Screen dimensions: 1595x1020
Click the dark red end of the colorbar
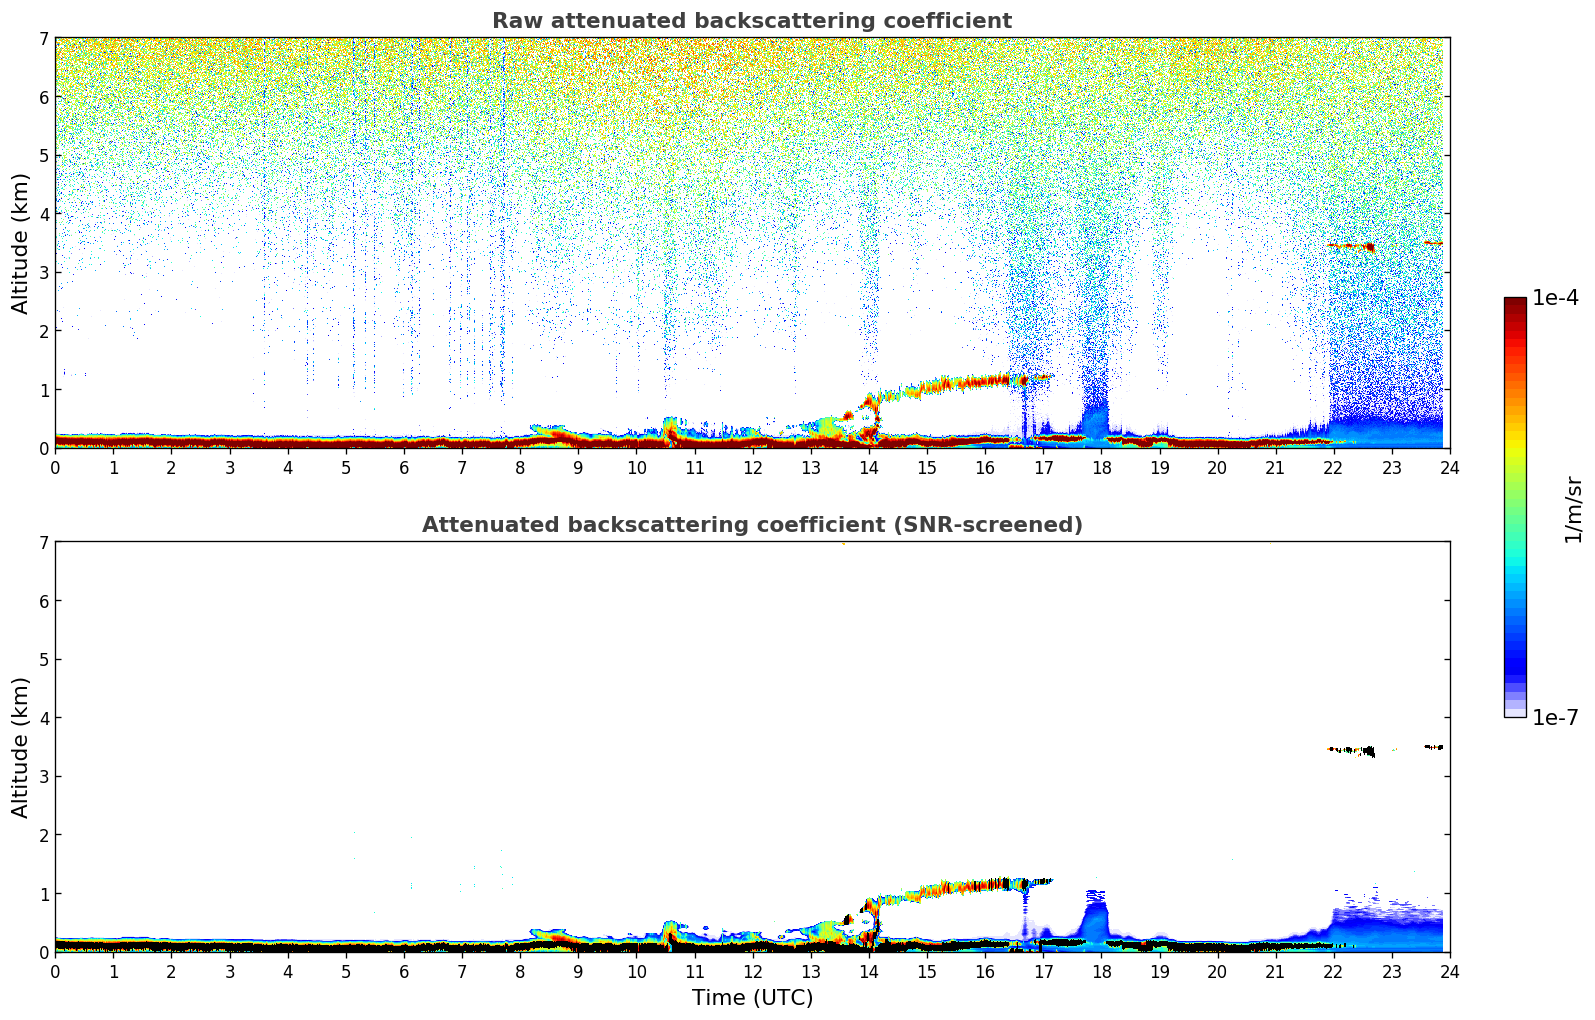pos(1515,304)
